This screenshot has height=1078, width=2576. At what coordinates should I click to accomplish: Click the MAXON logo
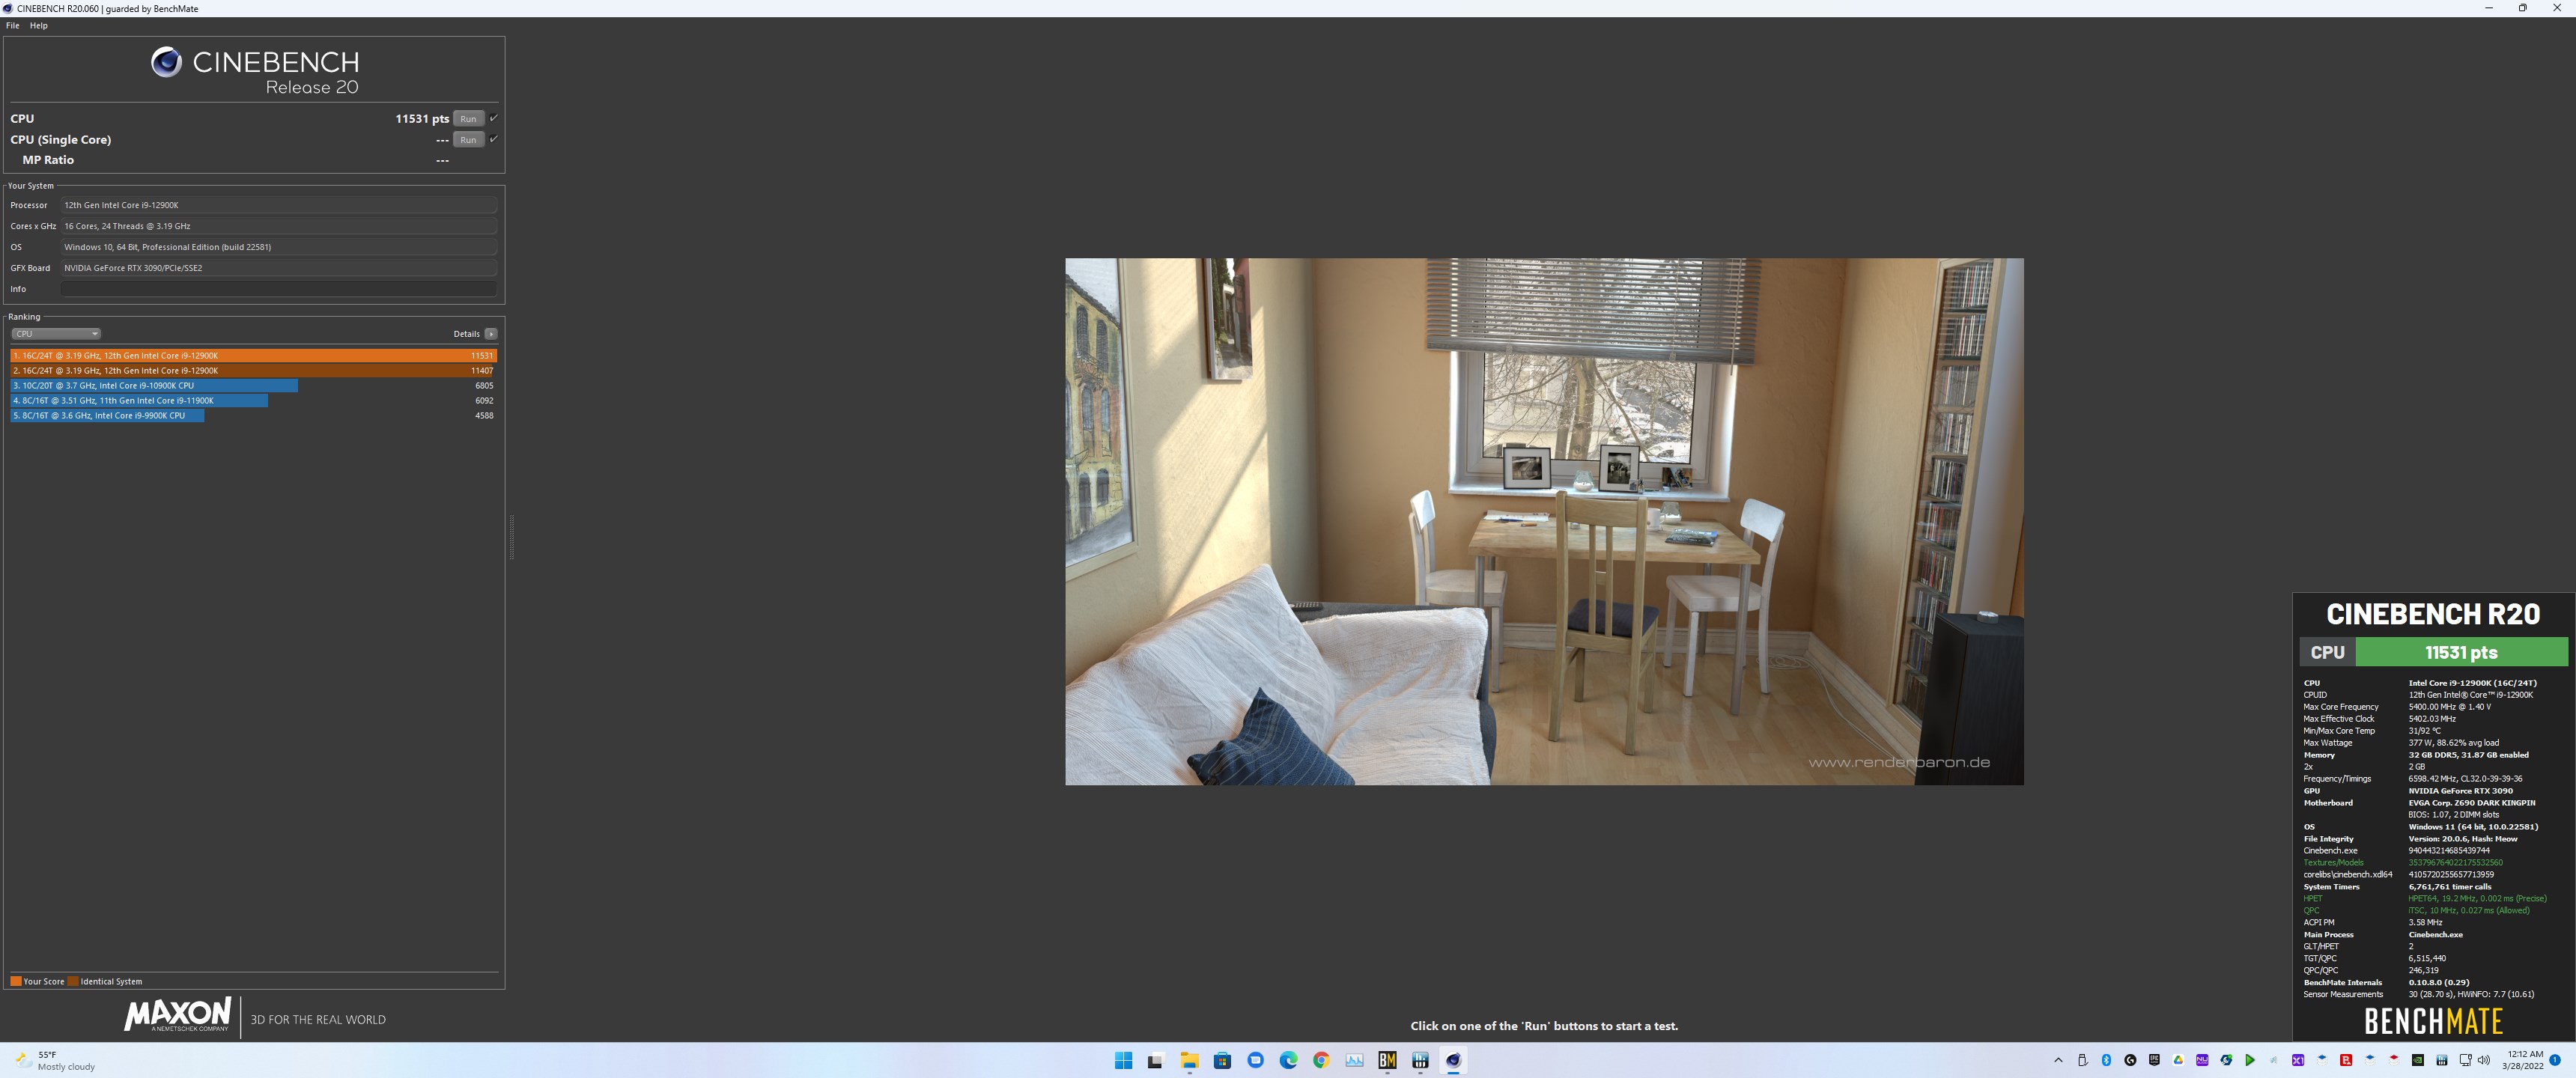pyautogui.click(x=178, y=1014)
